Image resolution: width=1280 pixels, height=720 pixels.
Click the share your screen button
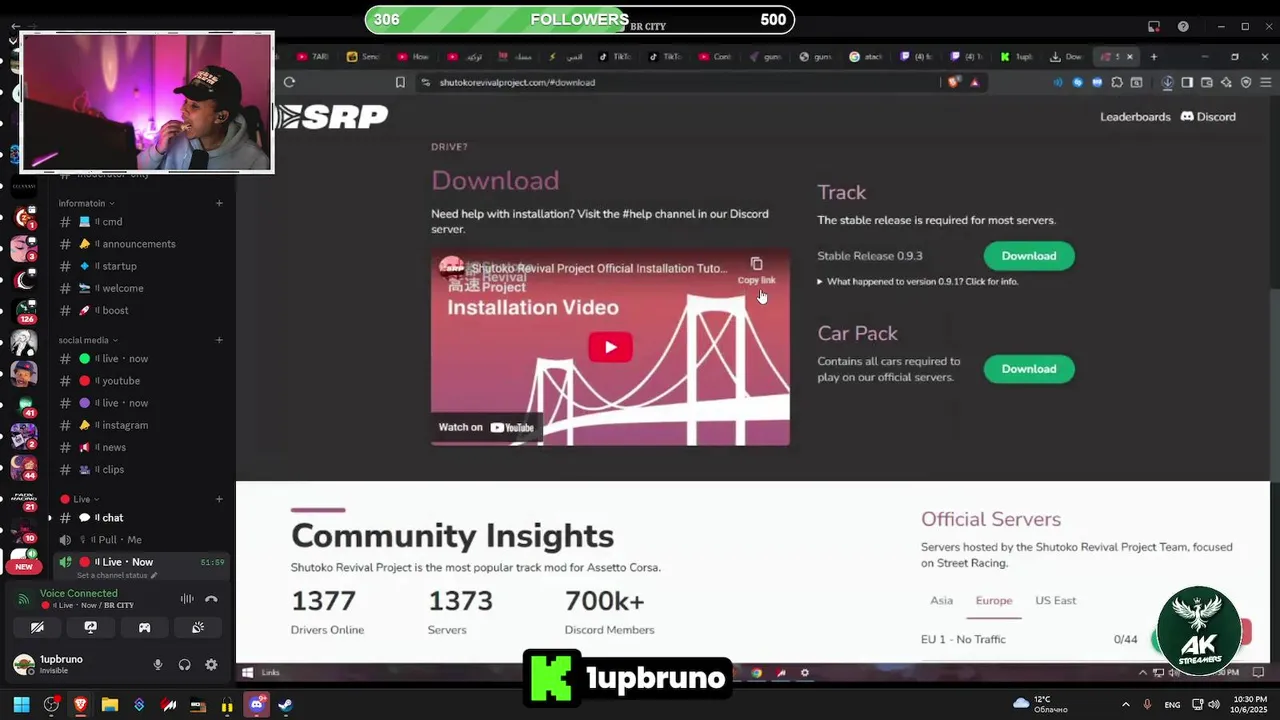(91, 627)
